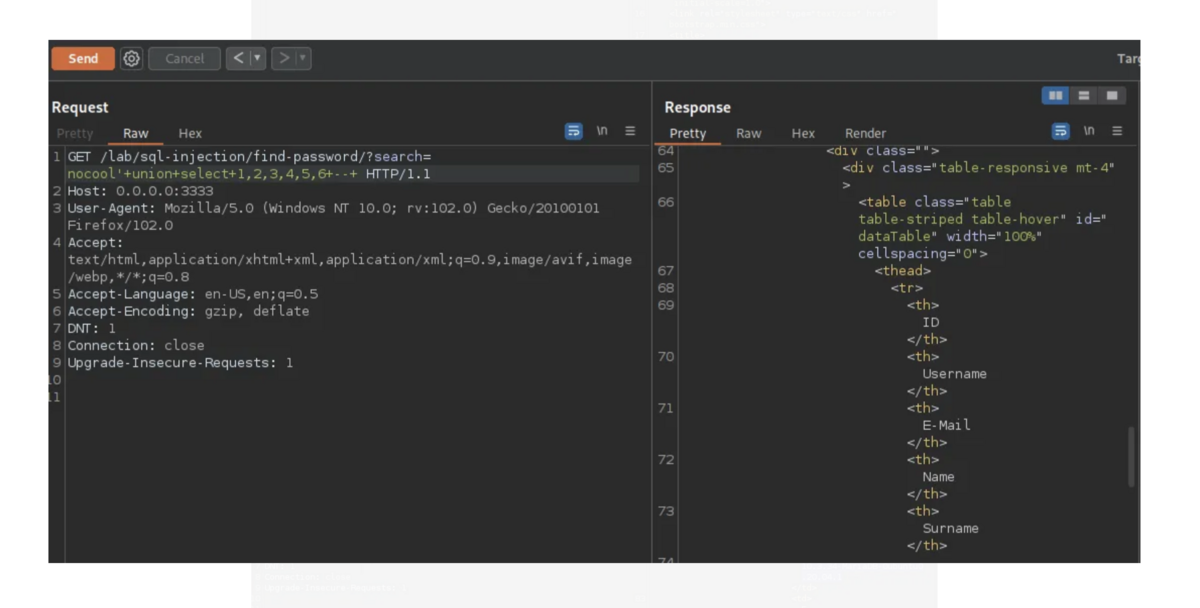
Task: Open the forward-history dropdown arrow
Action: point(302,59)
